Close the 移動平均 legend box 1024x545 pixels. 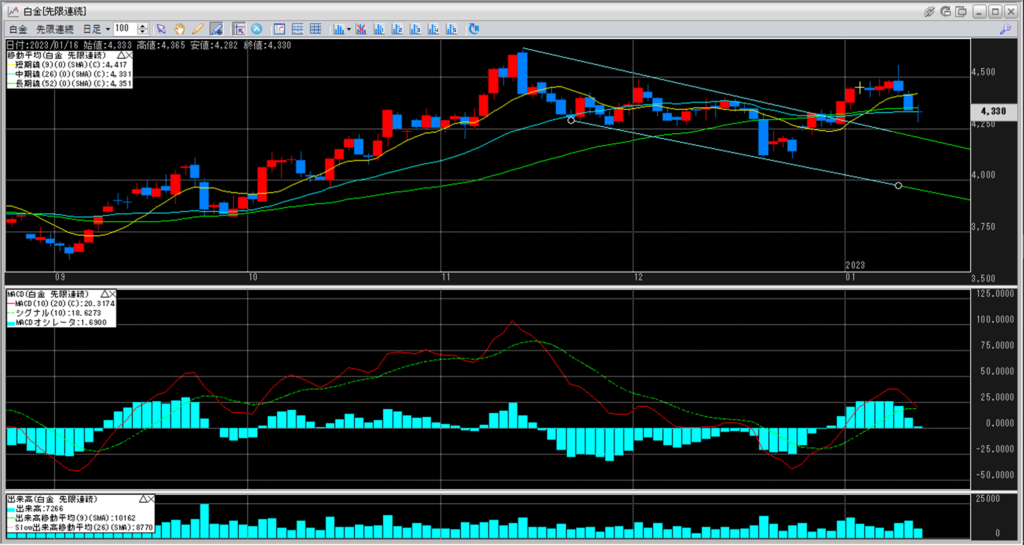tap(129, 56)
